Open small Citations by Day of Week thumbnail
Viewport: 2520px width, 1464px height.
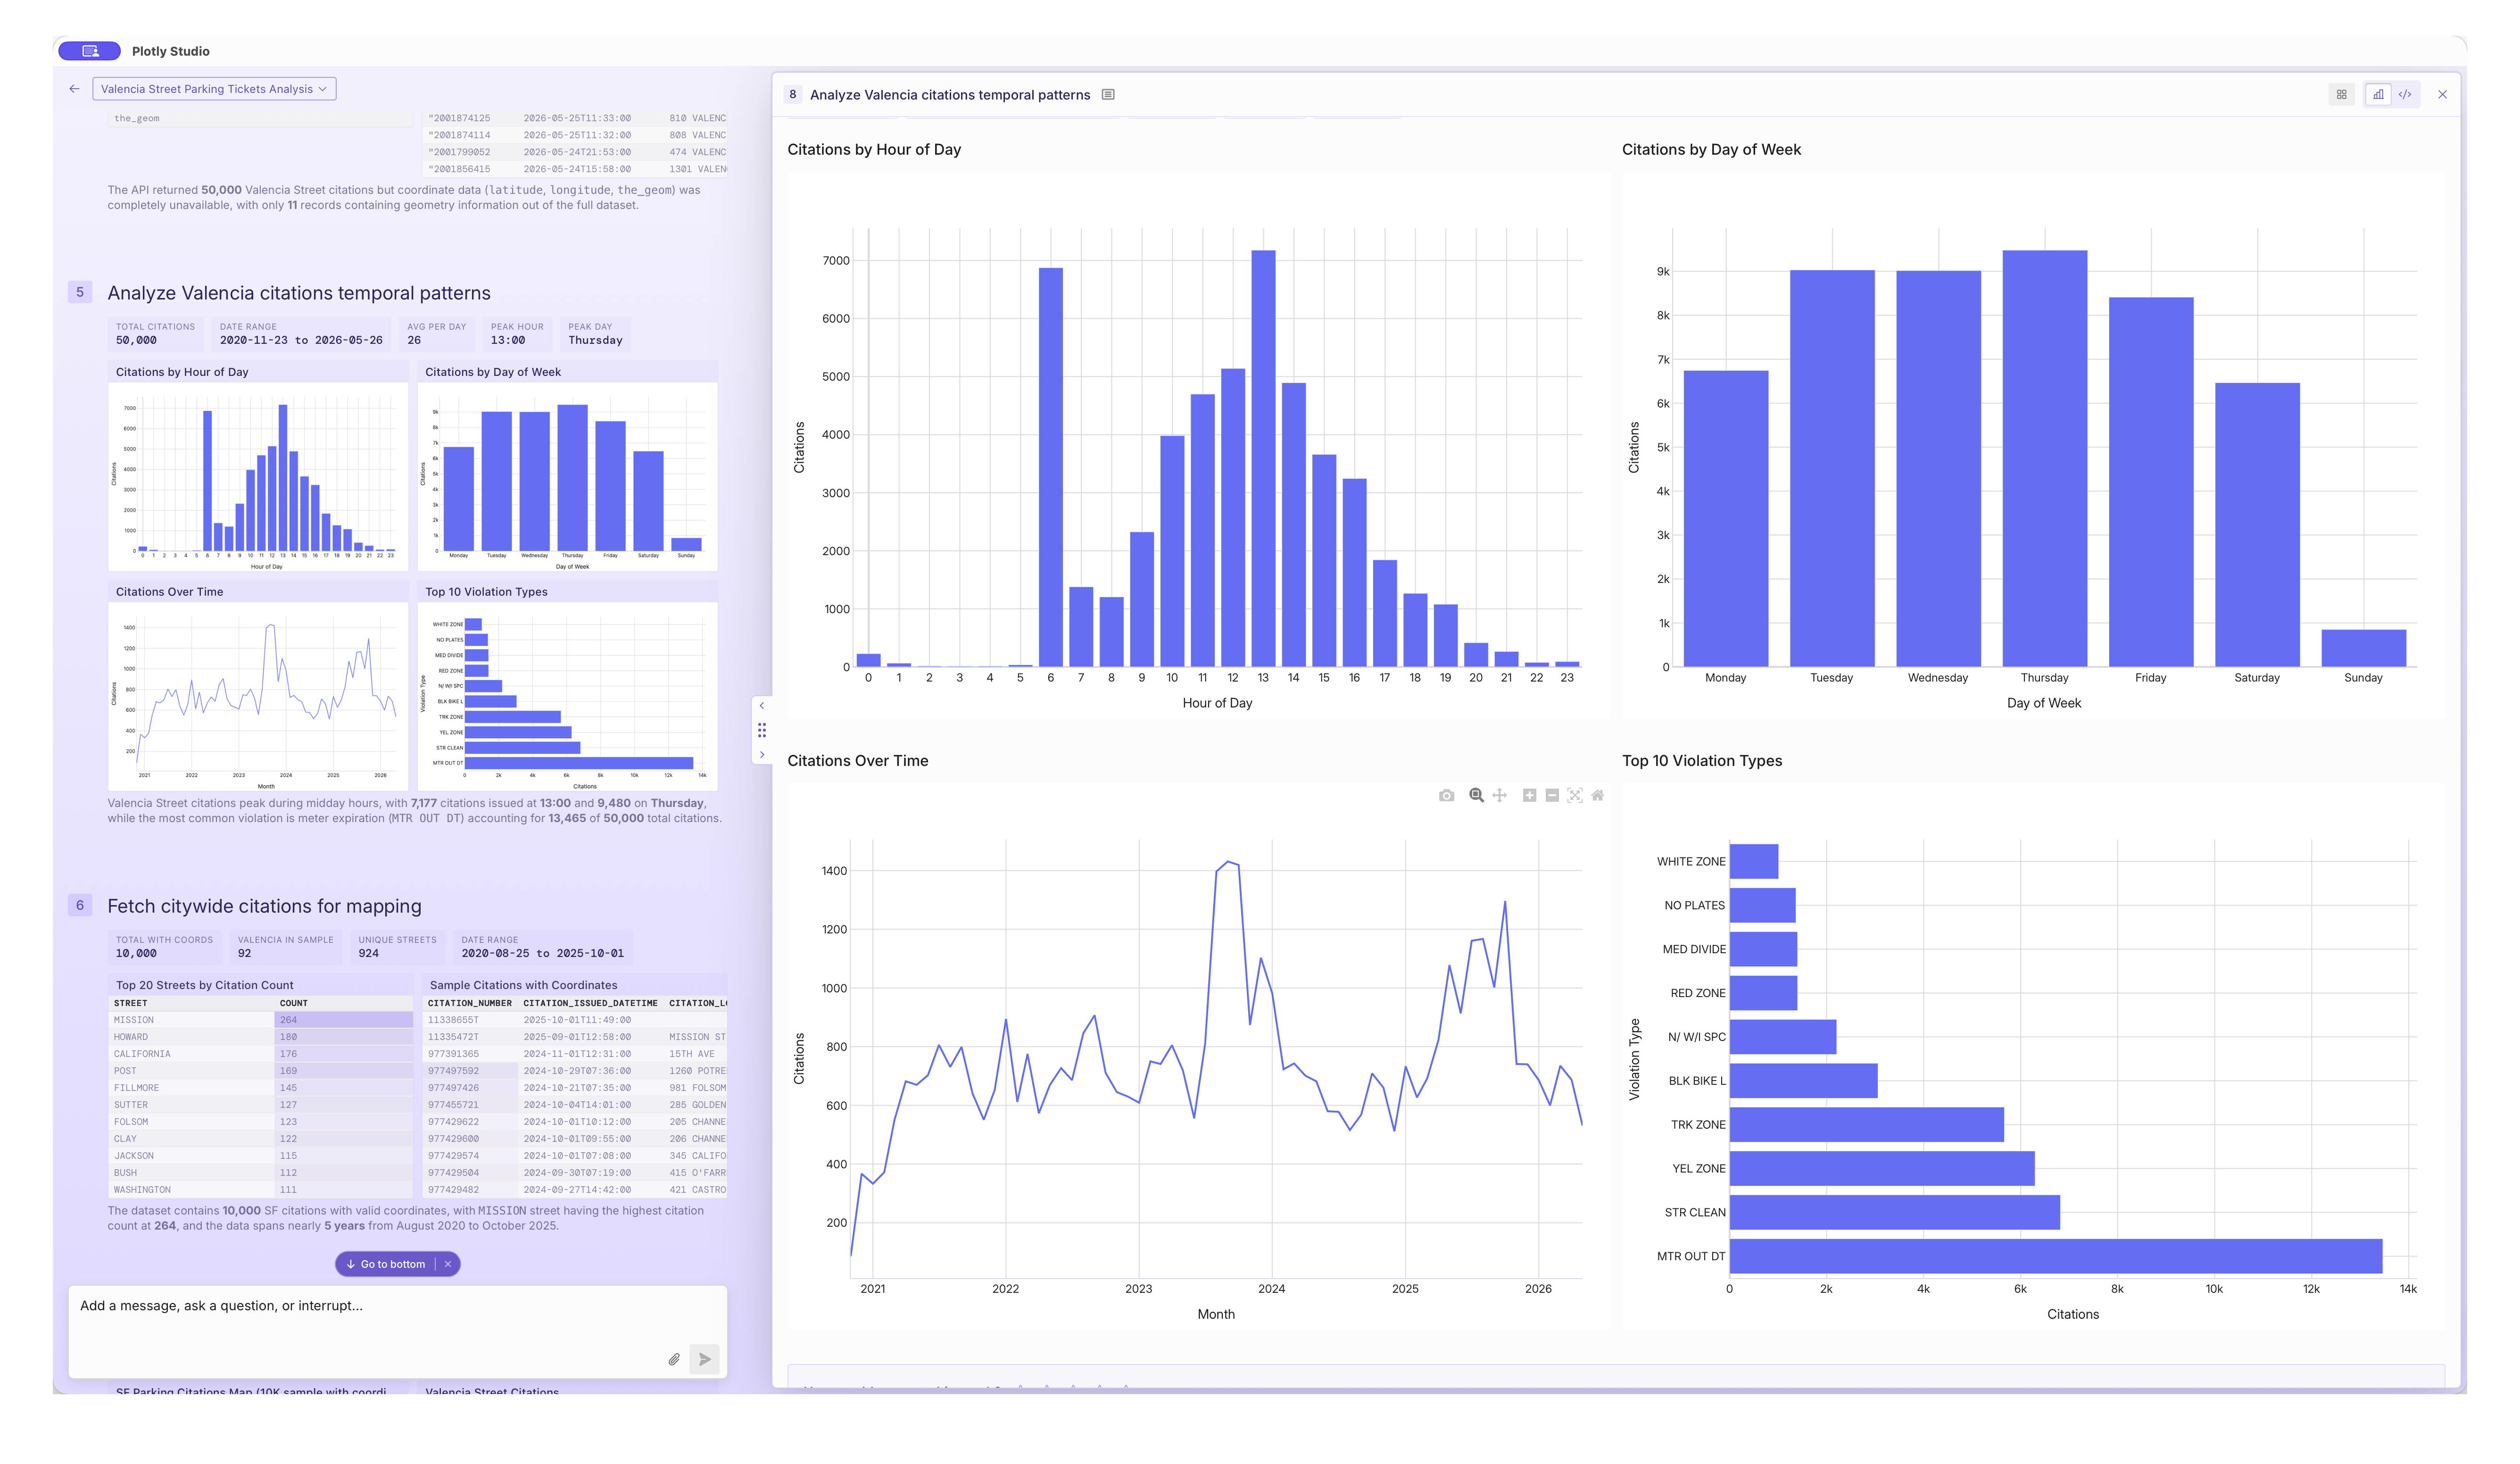(x=568, y=466)
